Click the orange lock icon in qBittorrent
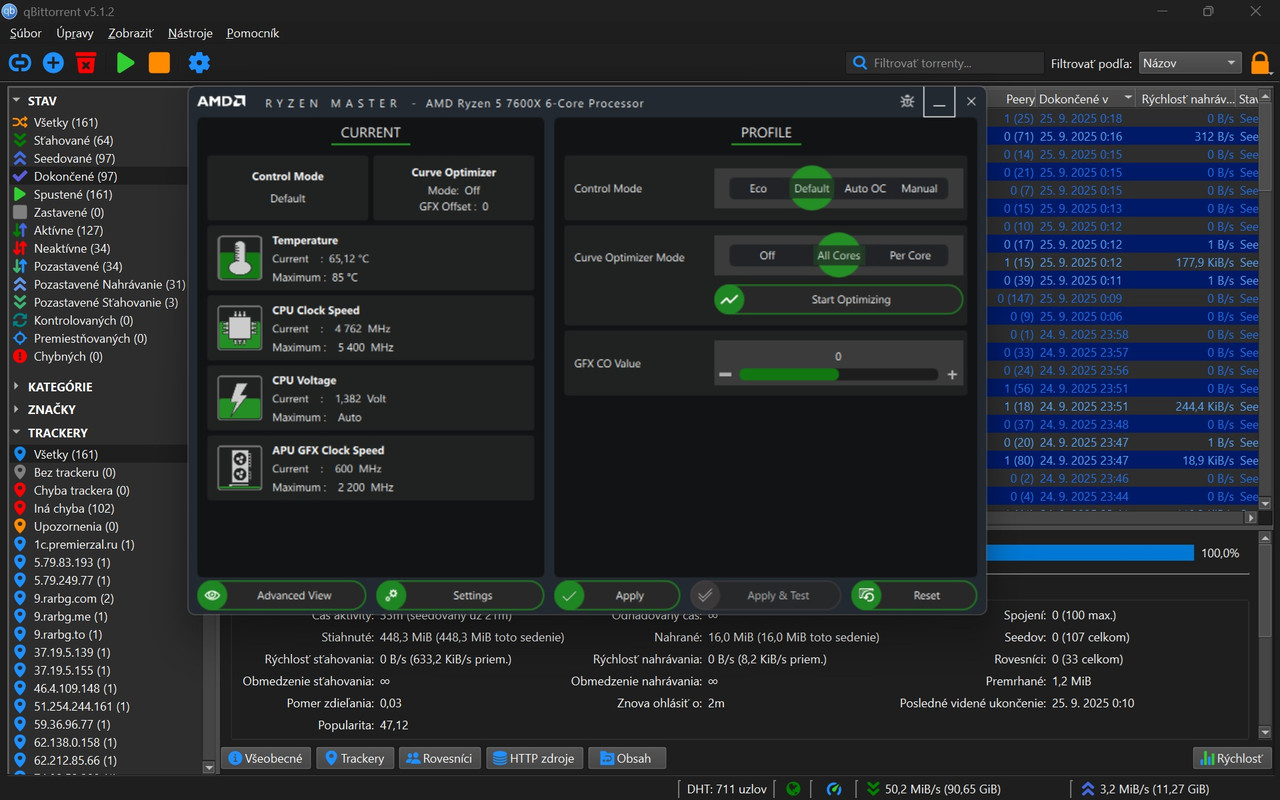Viewport: 1280px width, 800px height. [x=1260, y=63]
